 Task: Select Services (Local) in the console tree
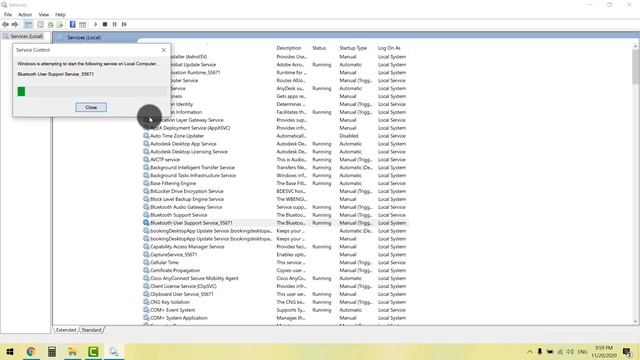(x=27, y=36)
